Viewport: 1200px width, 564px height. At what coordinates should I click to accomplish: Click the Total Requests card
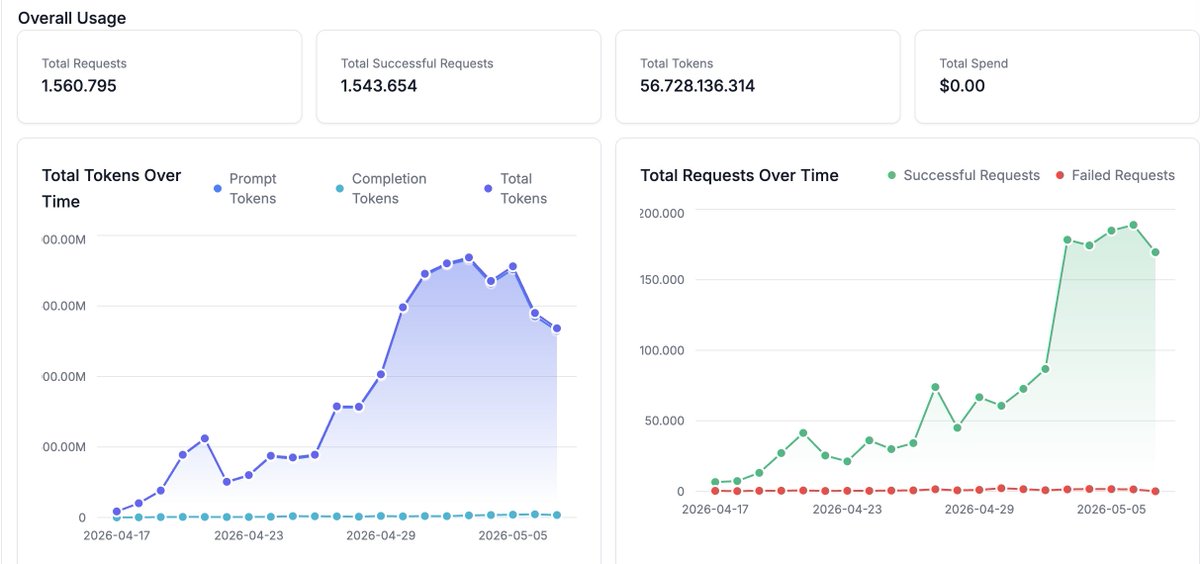(x=160, y=77)
